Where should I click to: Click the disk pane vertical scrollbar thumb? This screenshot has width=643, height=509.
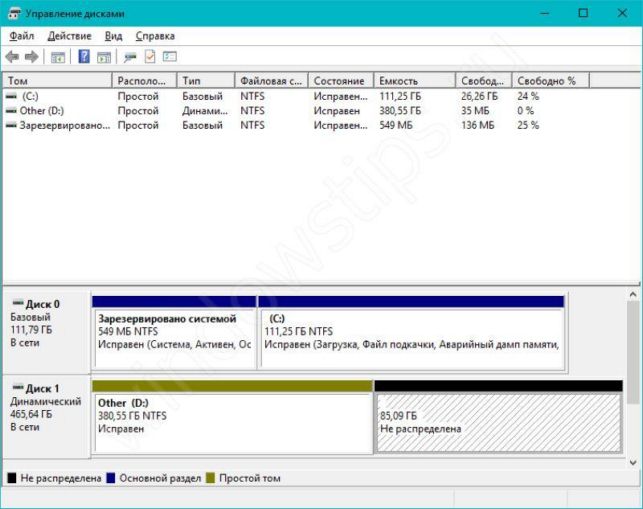click(633, 352)
